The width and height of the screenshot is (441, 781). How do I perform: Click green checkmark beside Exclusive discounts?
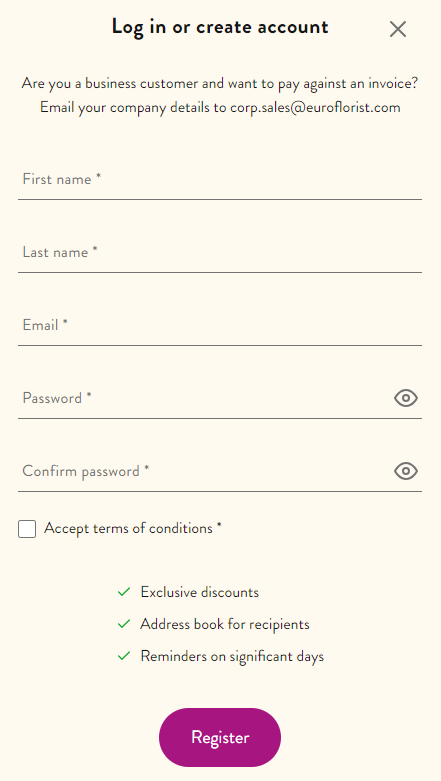coord(124,592)
